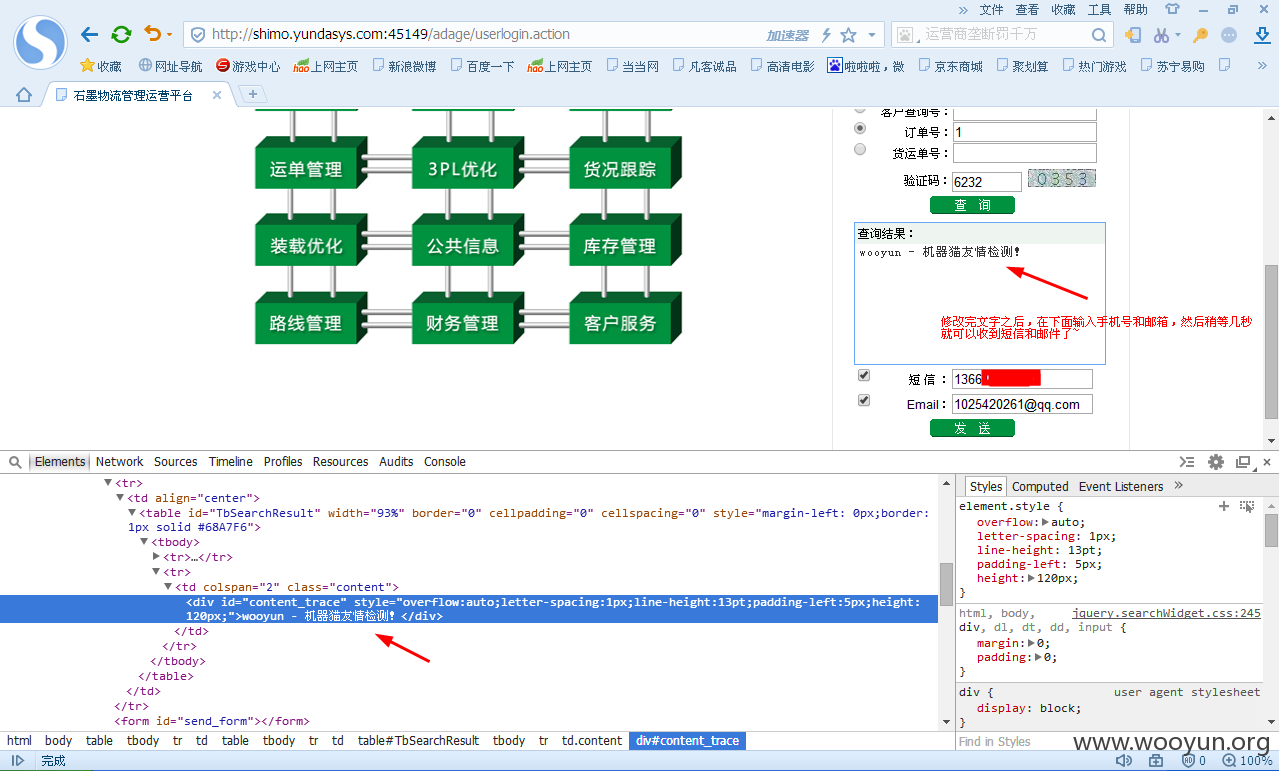
Task: Select the 订单号 radio button
Action: point(860,129)
